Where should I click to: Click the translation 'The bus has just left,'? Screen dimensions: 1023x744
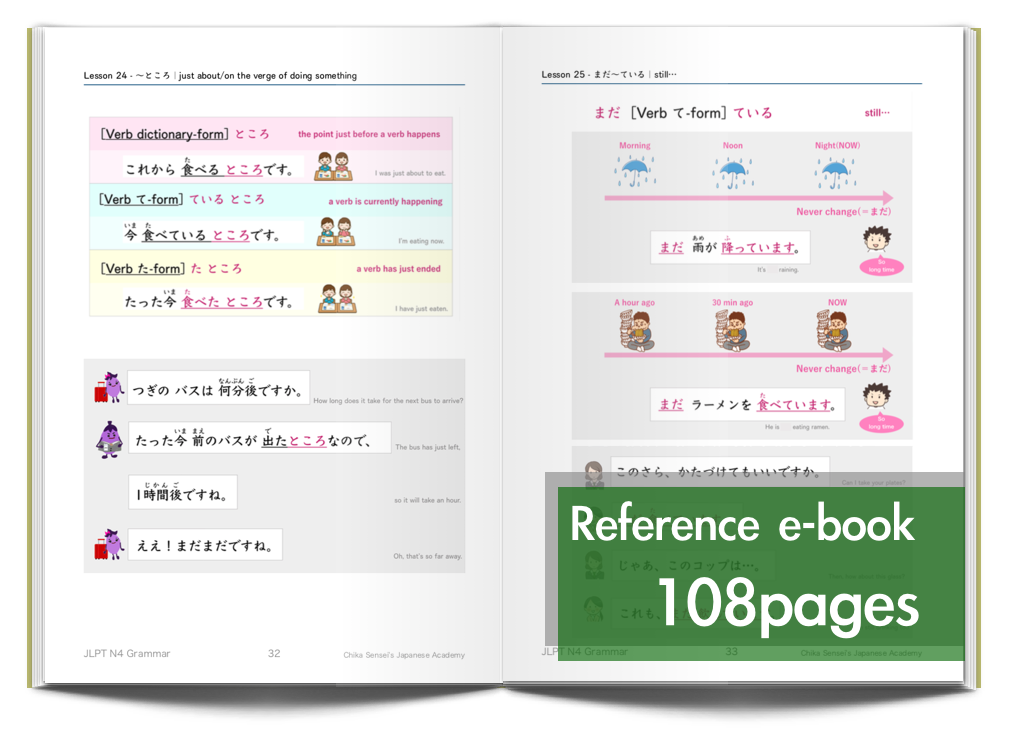pos(428,447)
